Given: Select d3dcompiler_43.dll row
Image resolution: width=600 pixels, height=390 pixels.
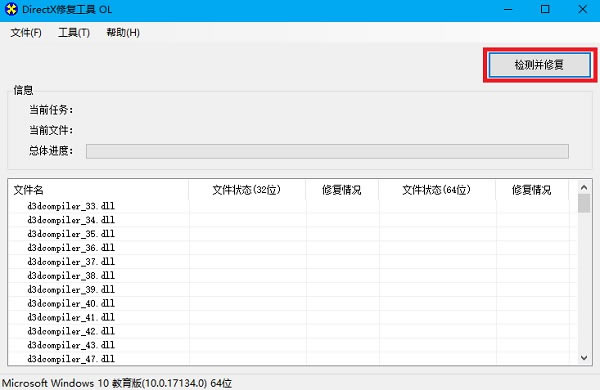Looking at the screenshot, I should (292, 345).
